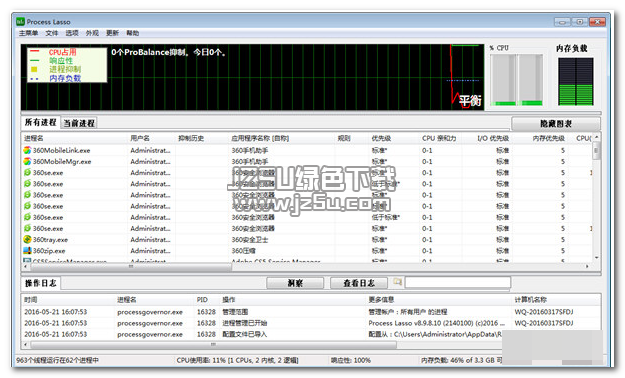This screenshot has height=378, width=625.
Task: Click the 操作 log column header
Action: click(x=229, y=300)
